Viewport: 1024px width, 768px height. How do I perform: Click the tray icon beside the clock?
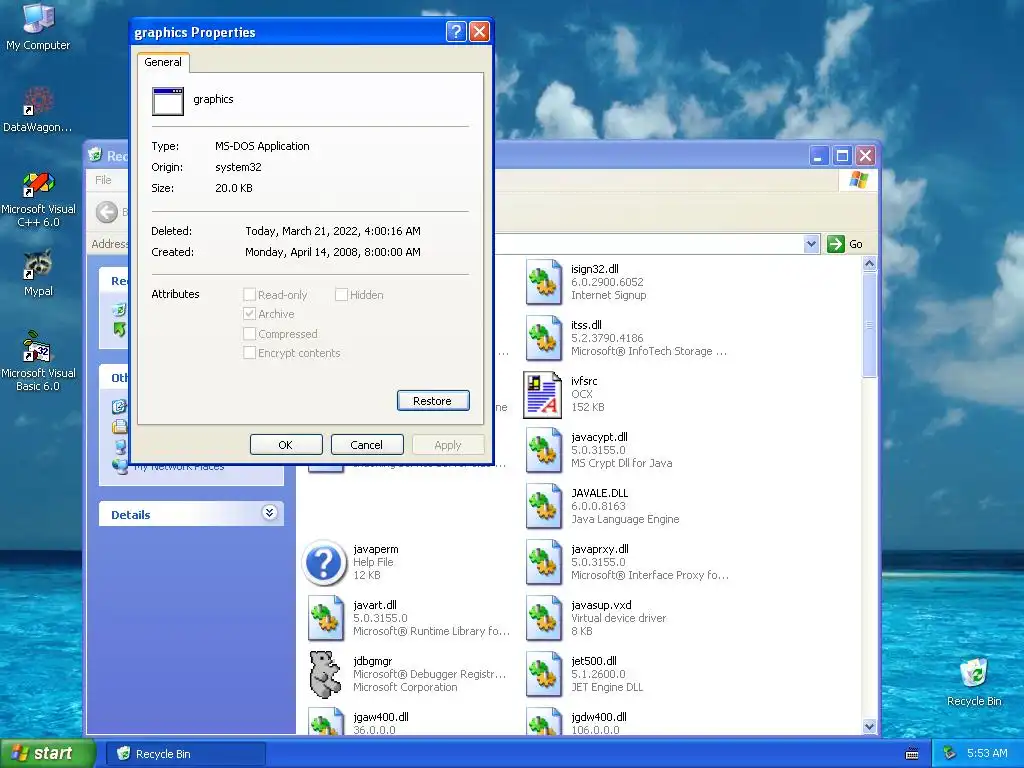pyautogui.click(x=950, y=753)
